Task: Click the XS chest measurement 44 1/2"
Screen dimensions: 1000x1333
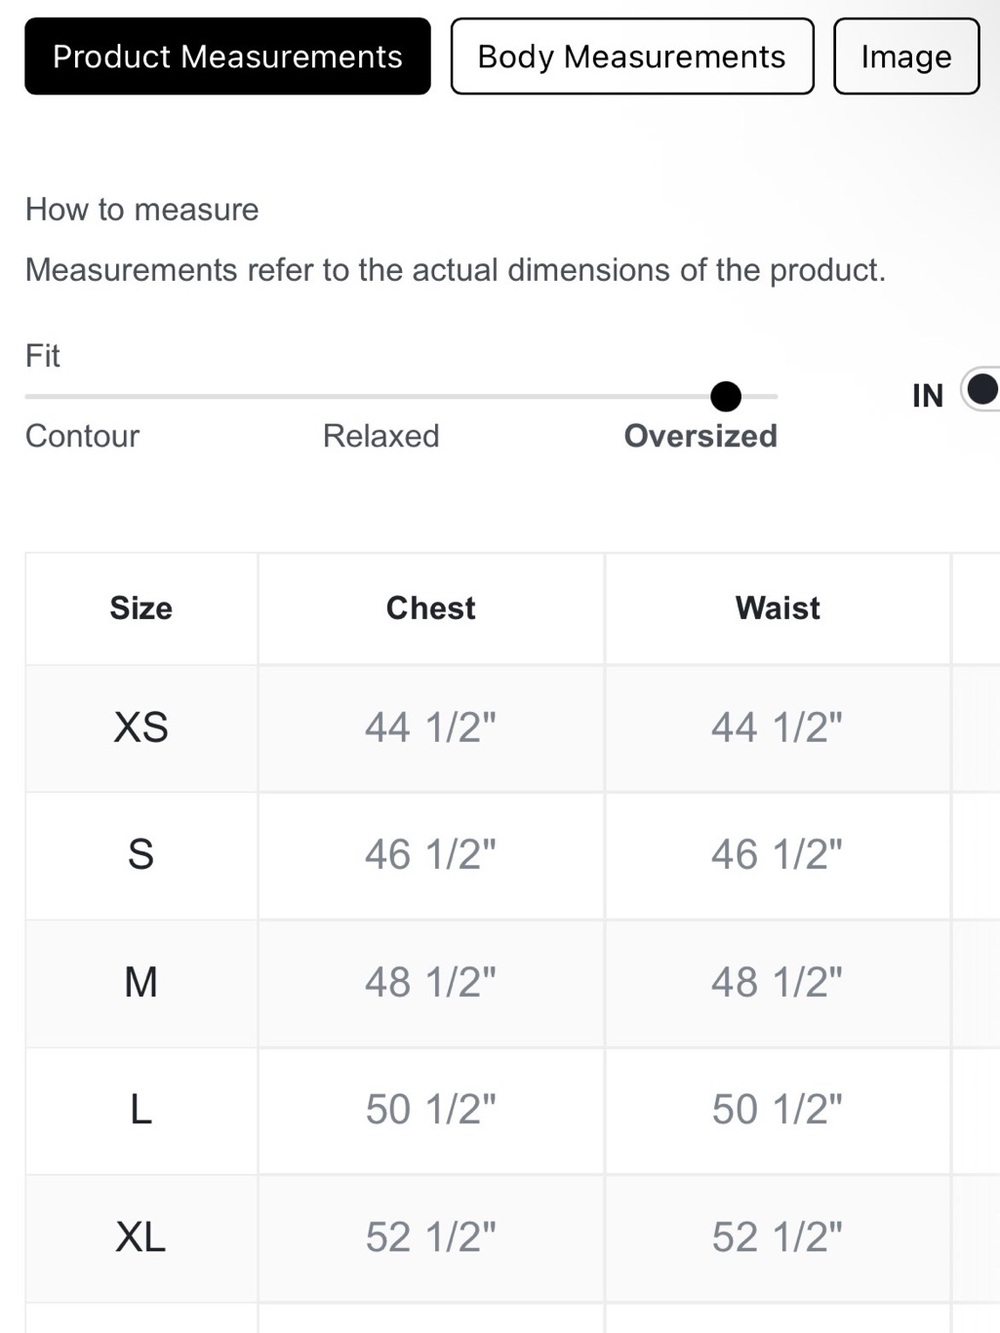Action: [x=431, y=728]
